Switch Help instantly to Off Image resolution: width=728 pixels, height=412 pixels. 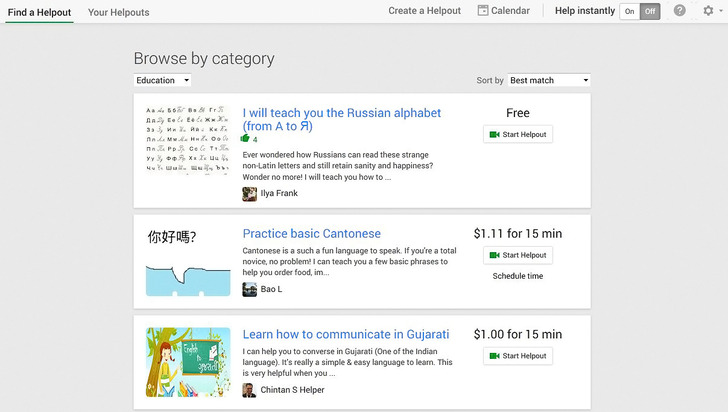point(650,12)
